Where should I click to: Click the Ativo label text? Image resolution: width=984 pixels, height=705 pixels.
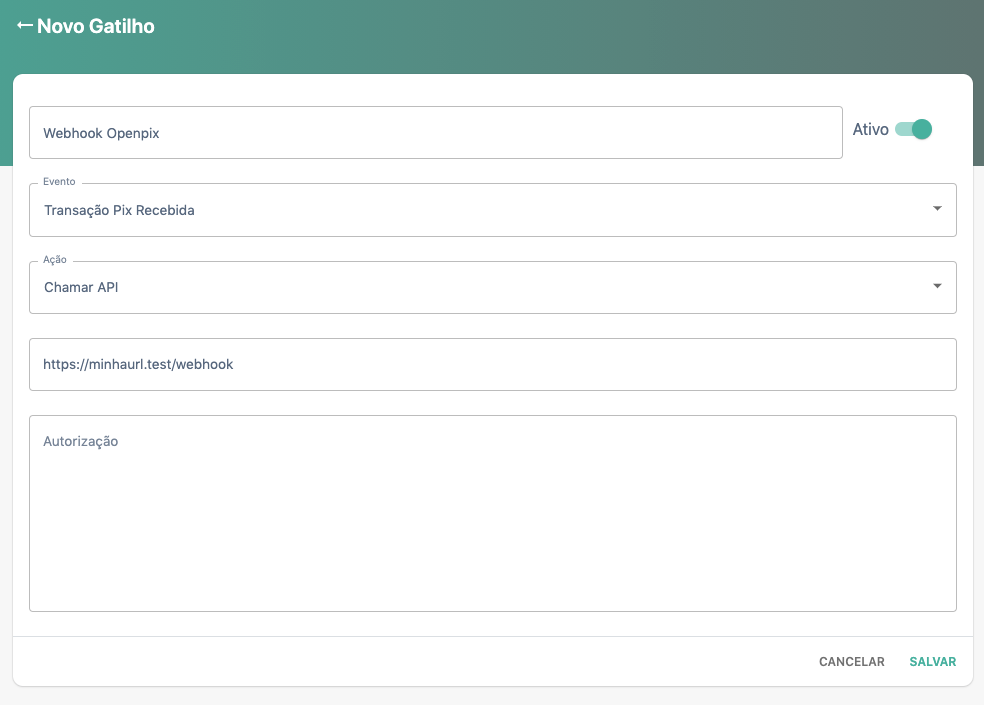[870, 129]
